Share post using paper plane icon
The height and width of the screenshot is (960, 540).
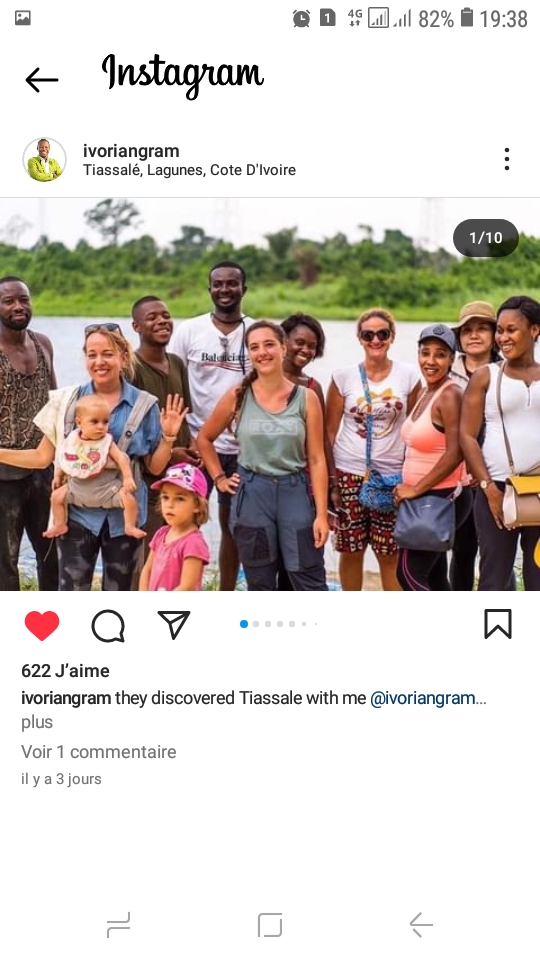174,624
